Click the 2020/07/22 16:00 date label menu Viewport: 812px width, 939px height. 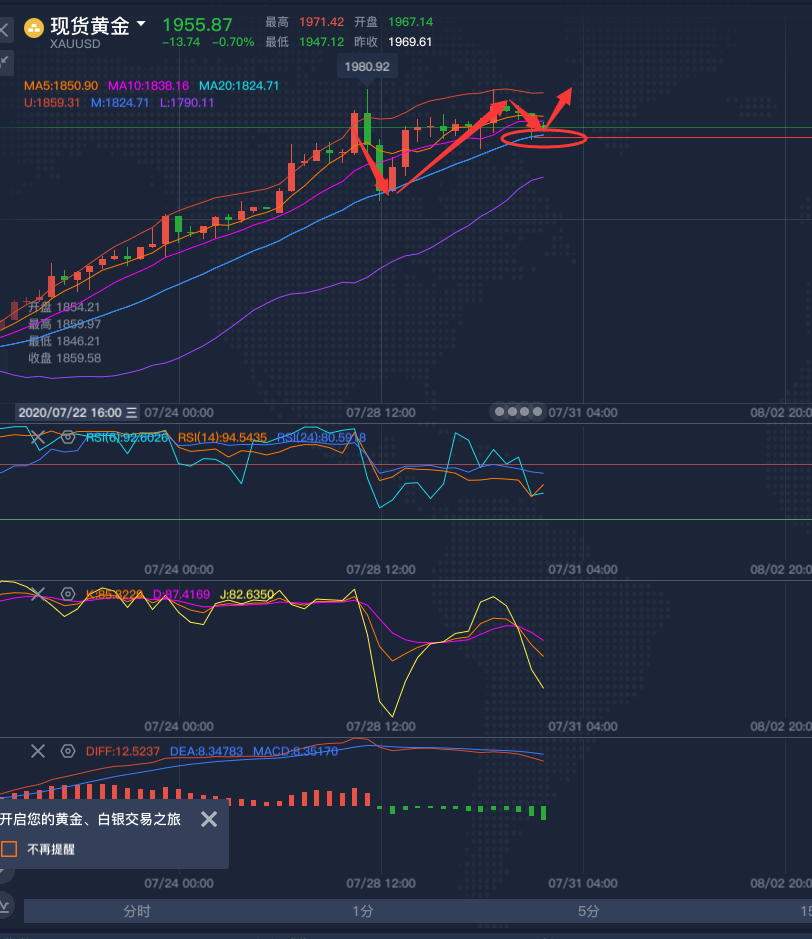click(78, 412)
